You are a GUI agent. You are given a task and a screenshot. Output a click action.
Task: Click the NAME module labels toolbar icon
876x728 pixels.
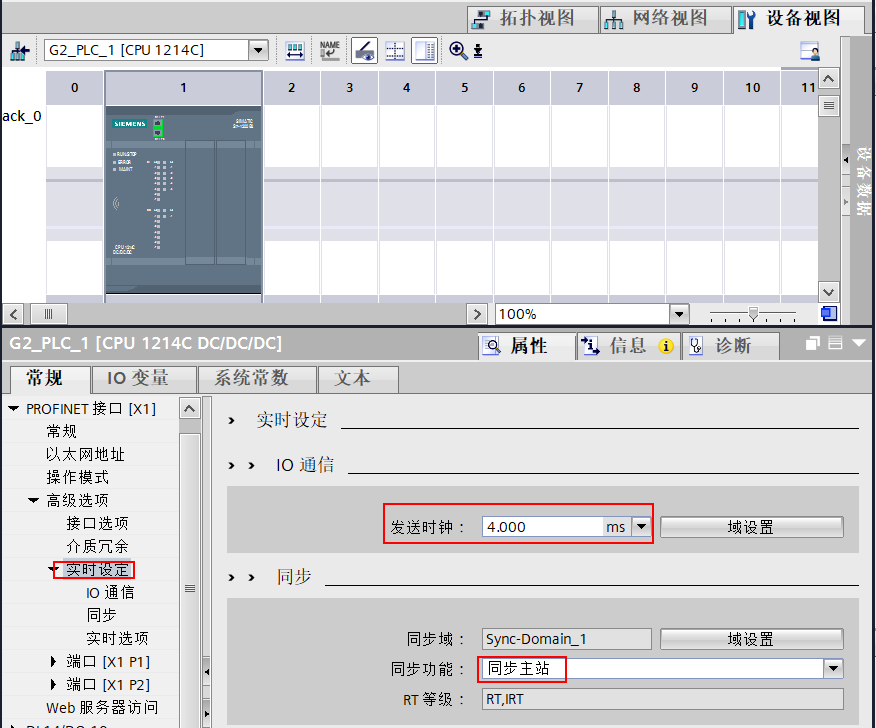(x=329, y=51)
